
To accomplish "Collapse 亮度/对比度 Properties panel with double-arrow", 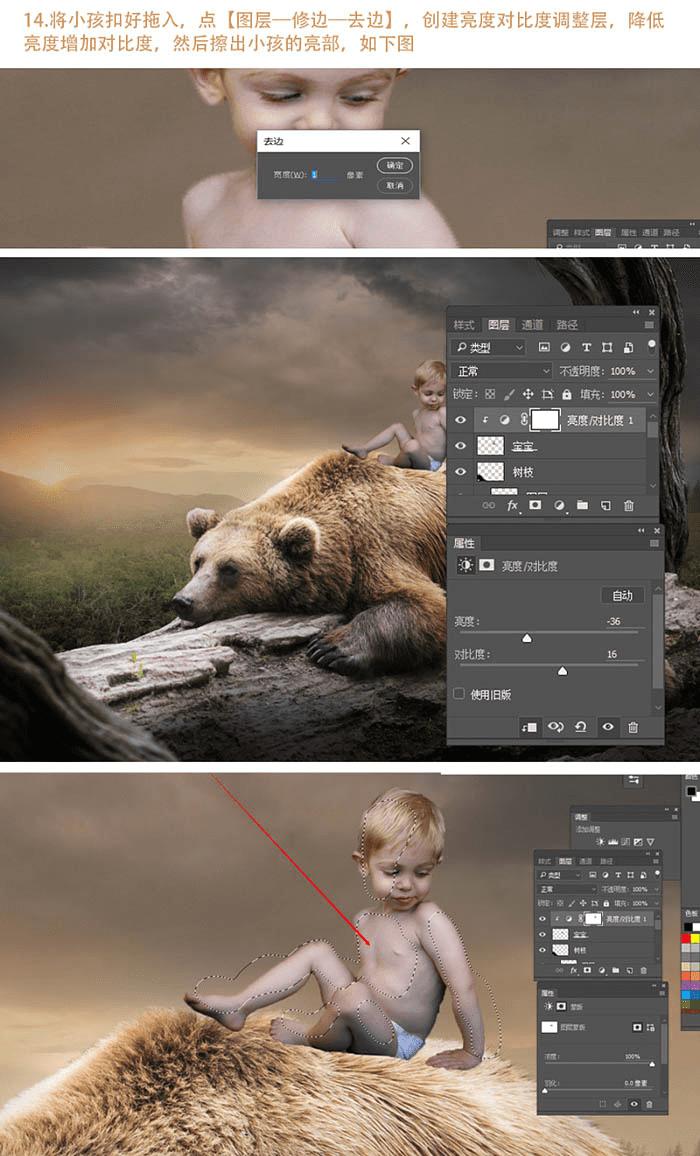I will (x=641, y=531).
